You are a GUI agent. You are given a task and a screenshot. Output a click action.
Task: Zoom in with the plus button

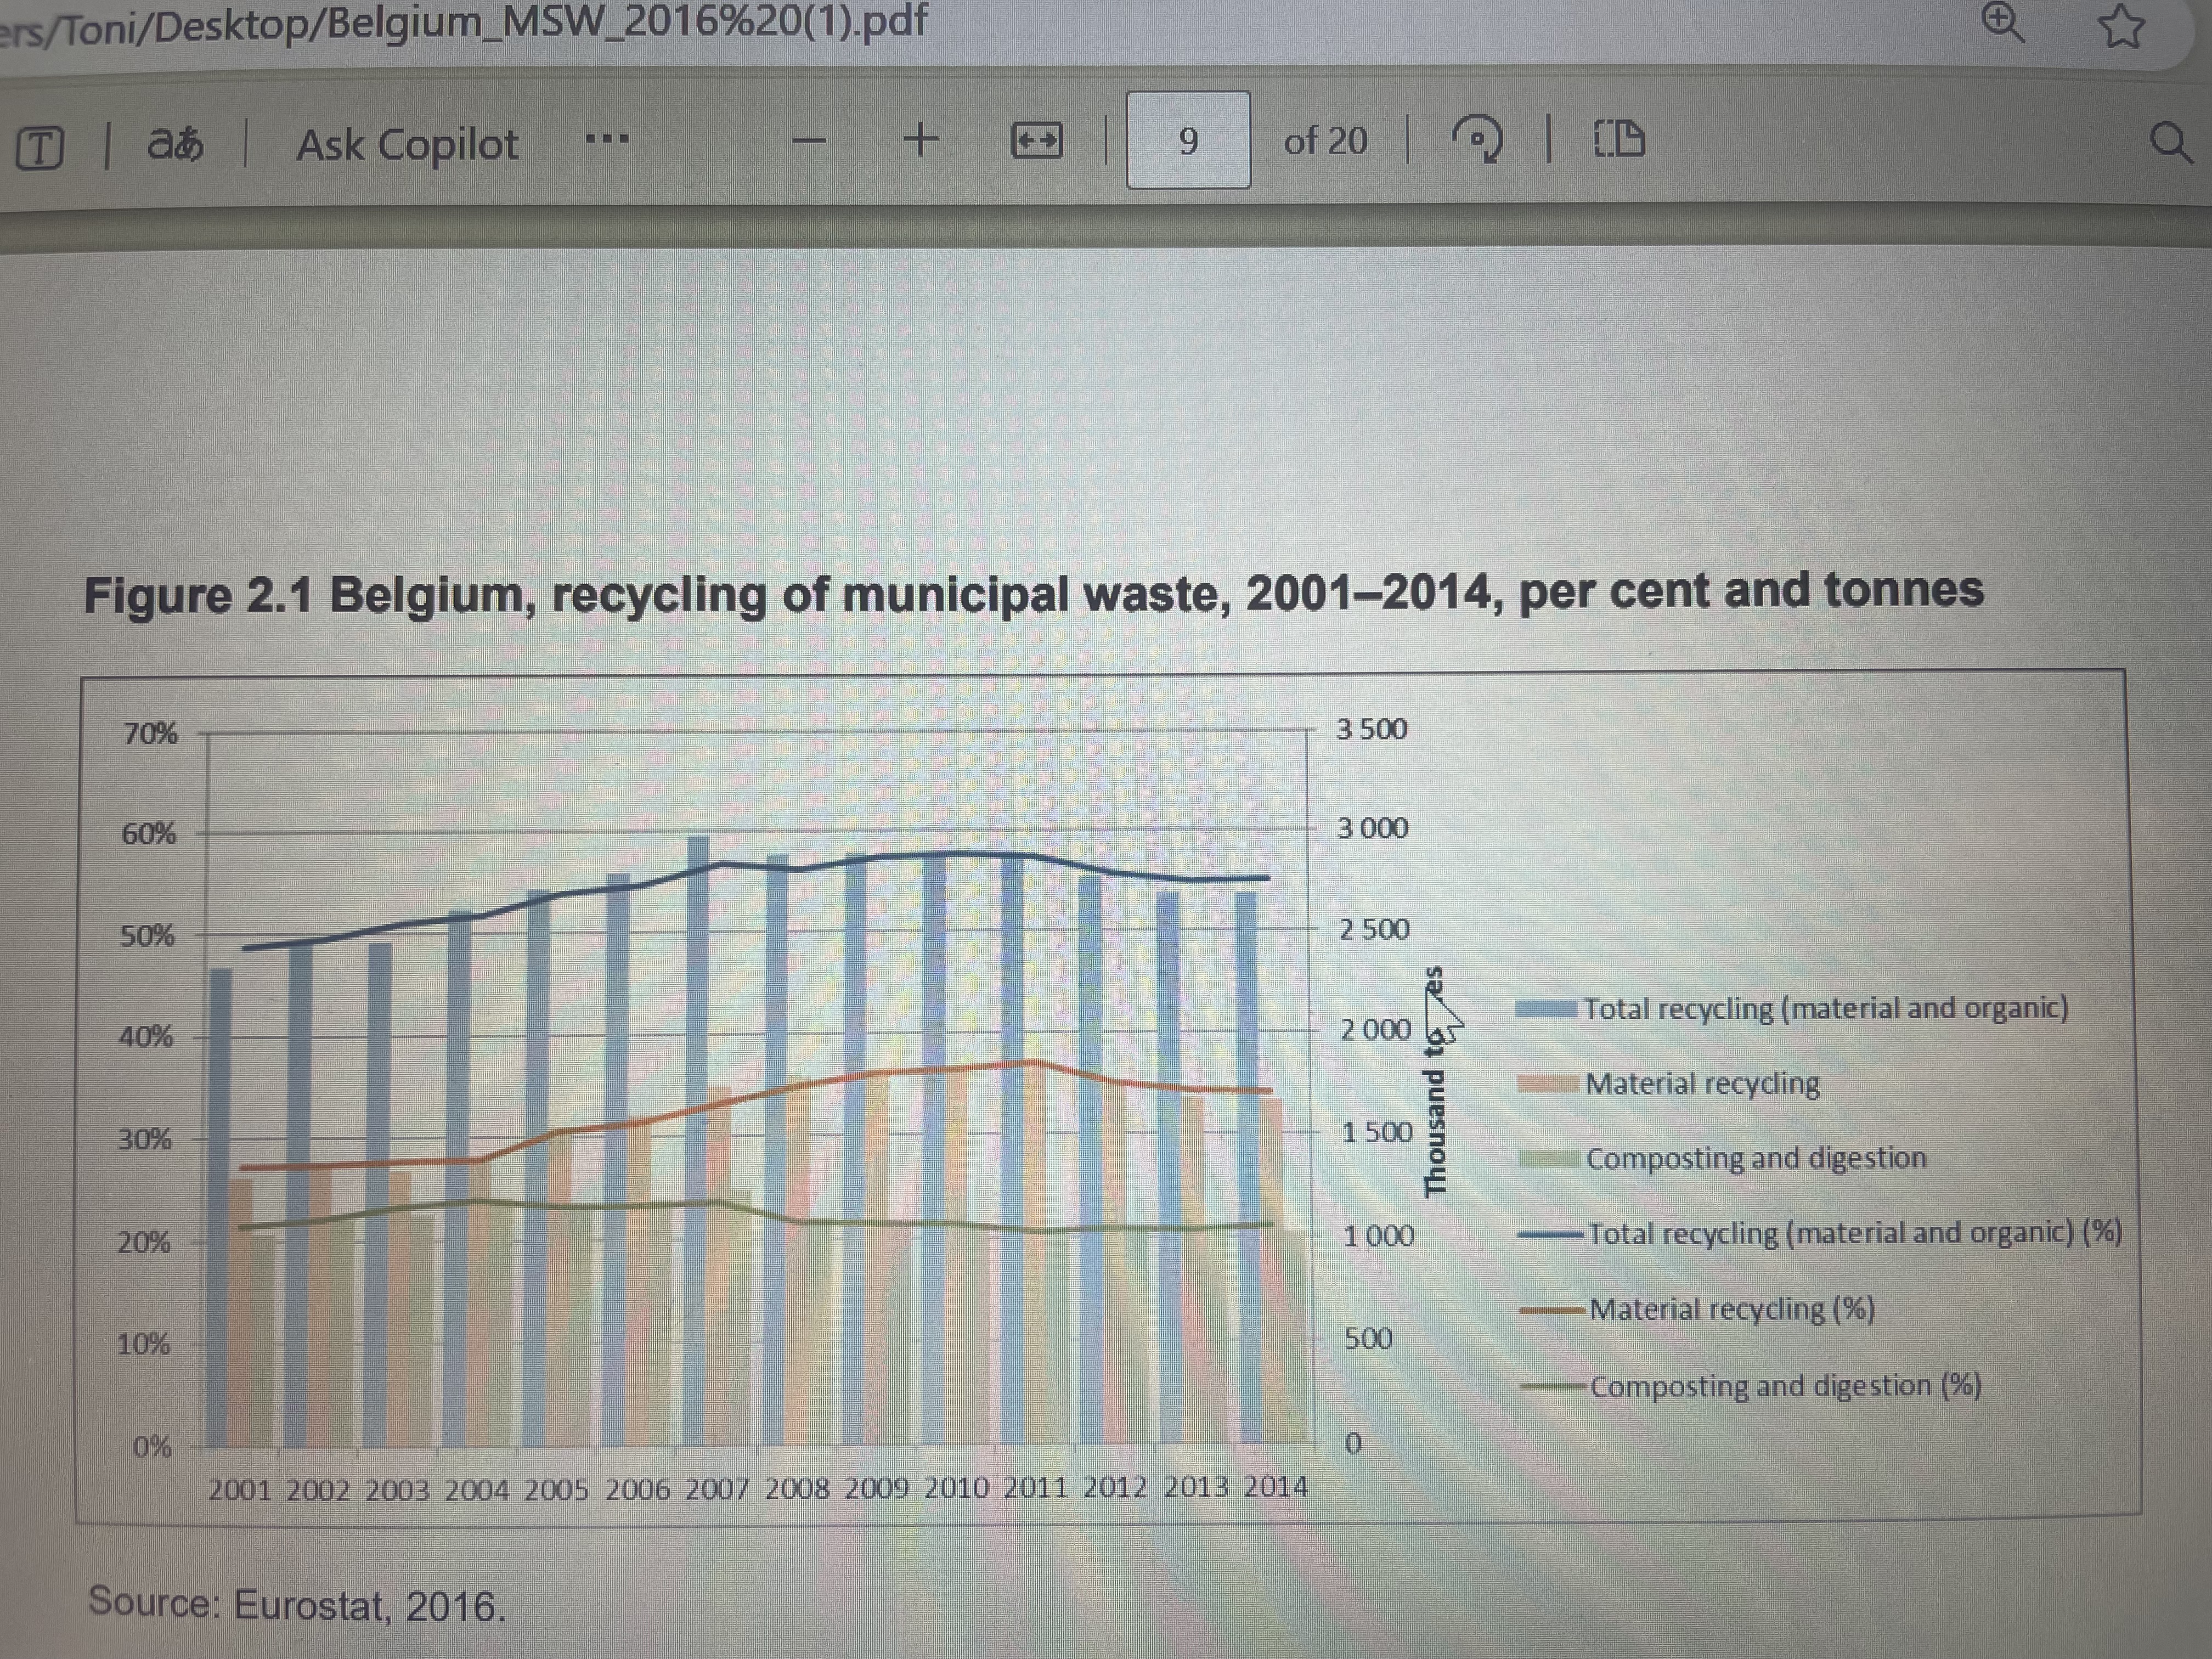(x=920, y=140)
